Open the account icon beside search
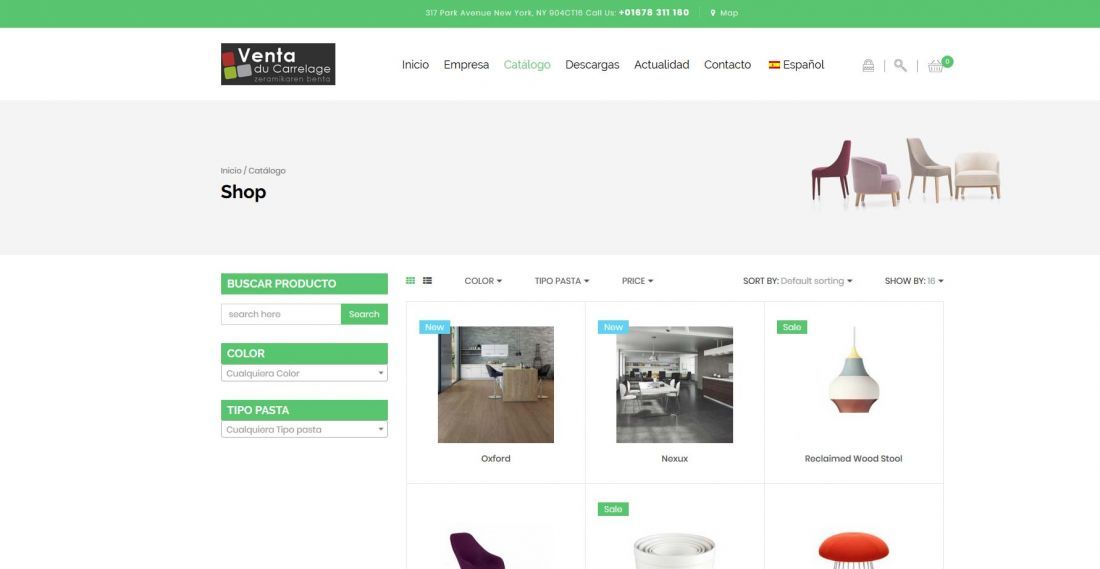 868,65
